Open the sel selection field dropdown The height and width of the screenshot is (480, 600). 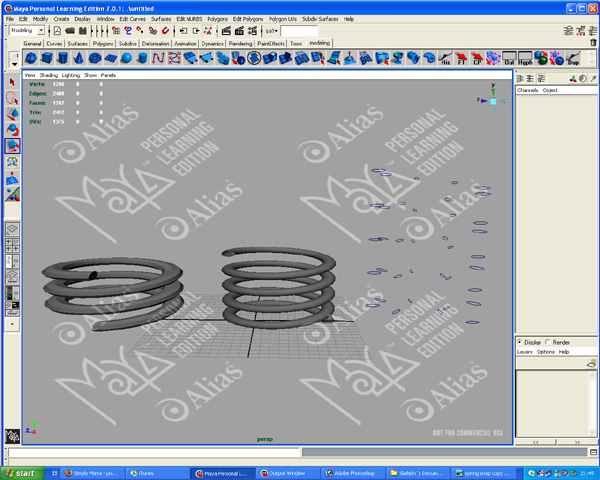[271, 31]
